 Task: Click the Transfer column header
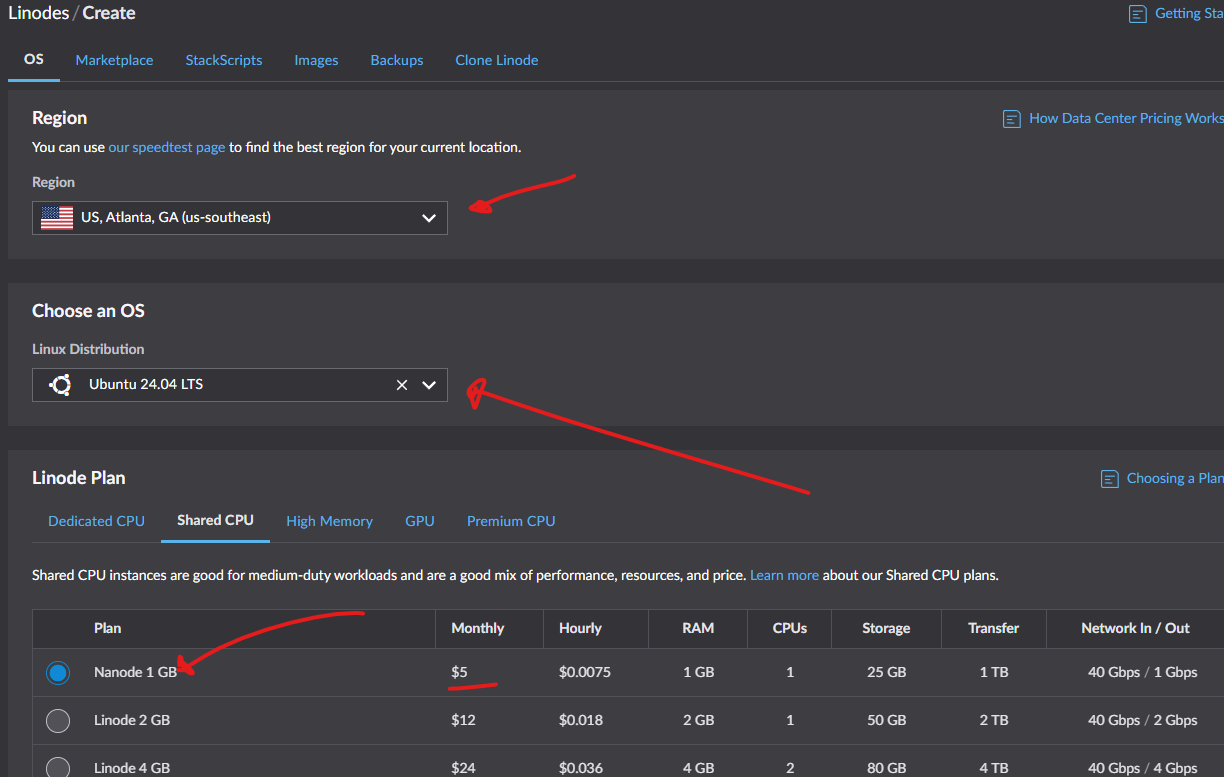coord(994,628)
